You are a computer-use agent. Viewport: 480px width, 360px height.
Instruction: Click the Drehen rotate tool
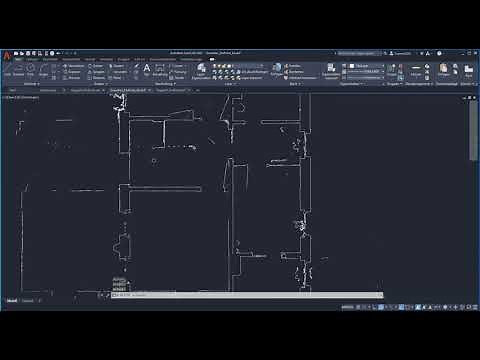tap(96, 66)
